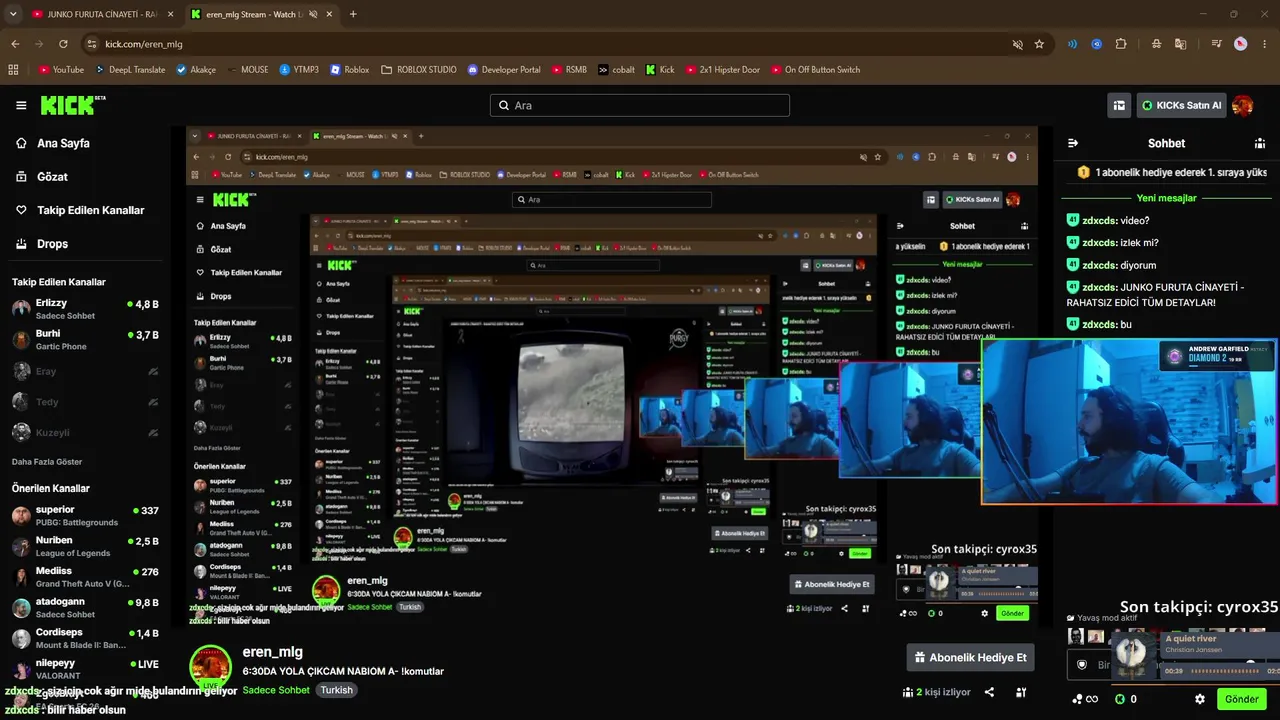Open eren_mlg's streamer avatar

[210, 667]
